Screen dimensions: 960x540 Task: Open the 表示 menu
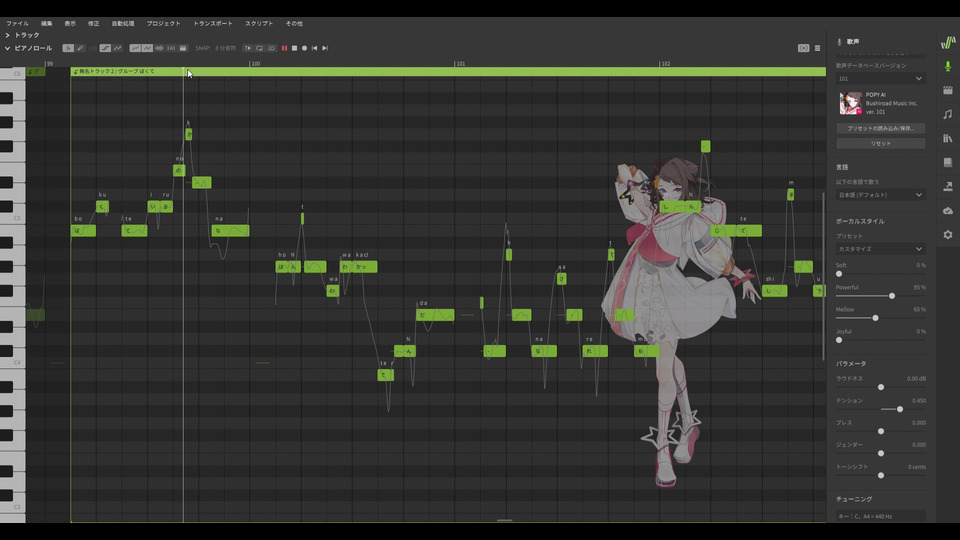click(x=70, y=23)
